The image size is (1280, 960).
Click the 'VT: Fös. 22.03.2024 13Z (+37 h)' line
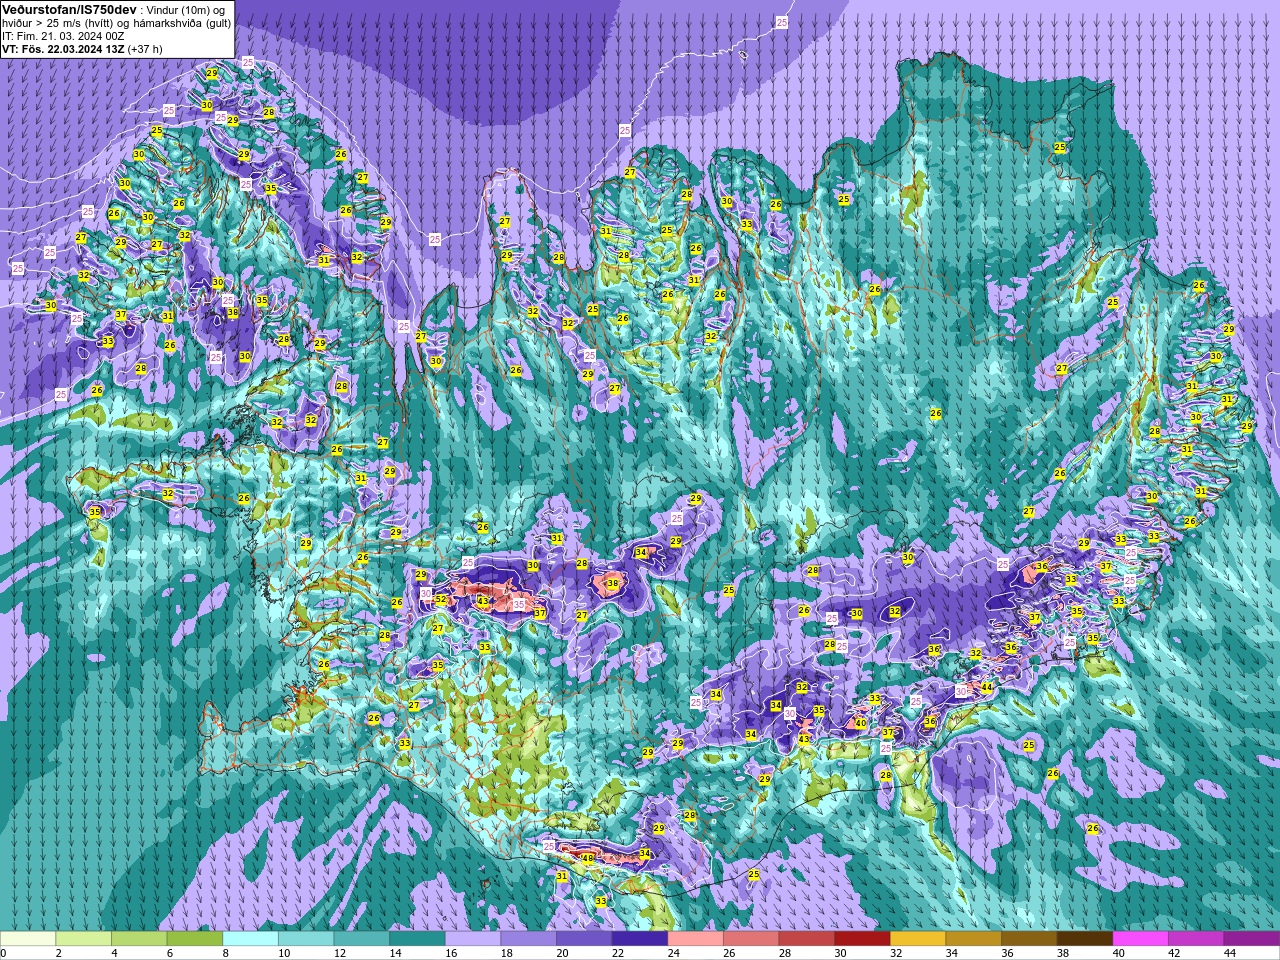pos(82,49)
